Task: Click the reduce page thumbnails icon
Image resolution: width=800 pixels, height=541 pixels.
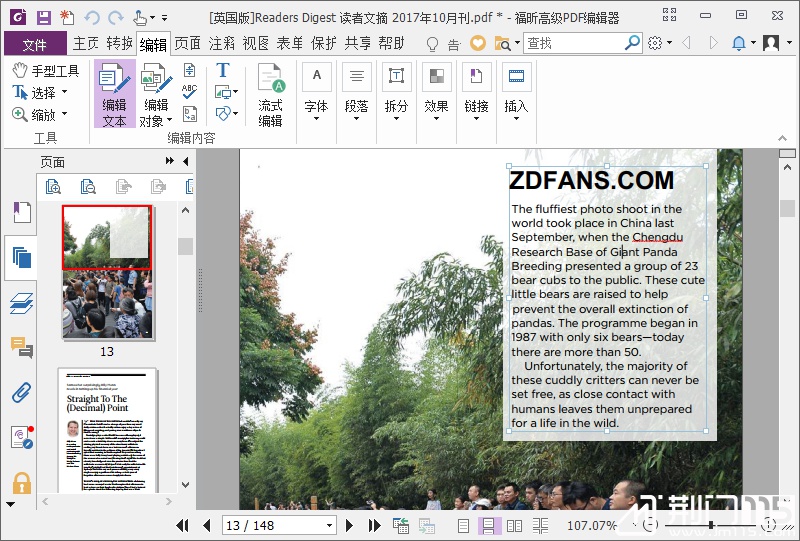Action: (88, 187)
